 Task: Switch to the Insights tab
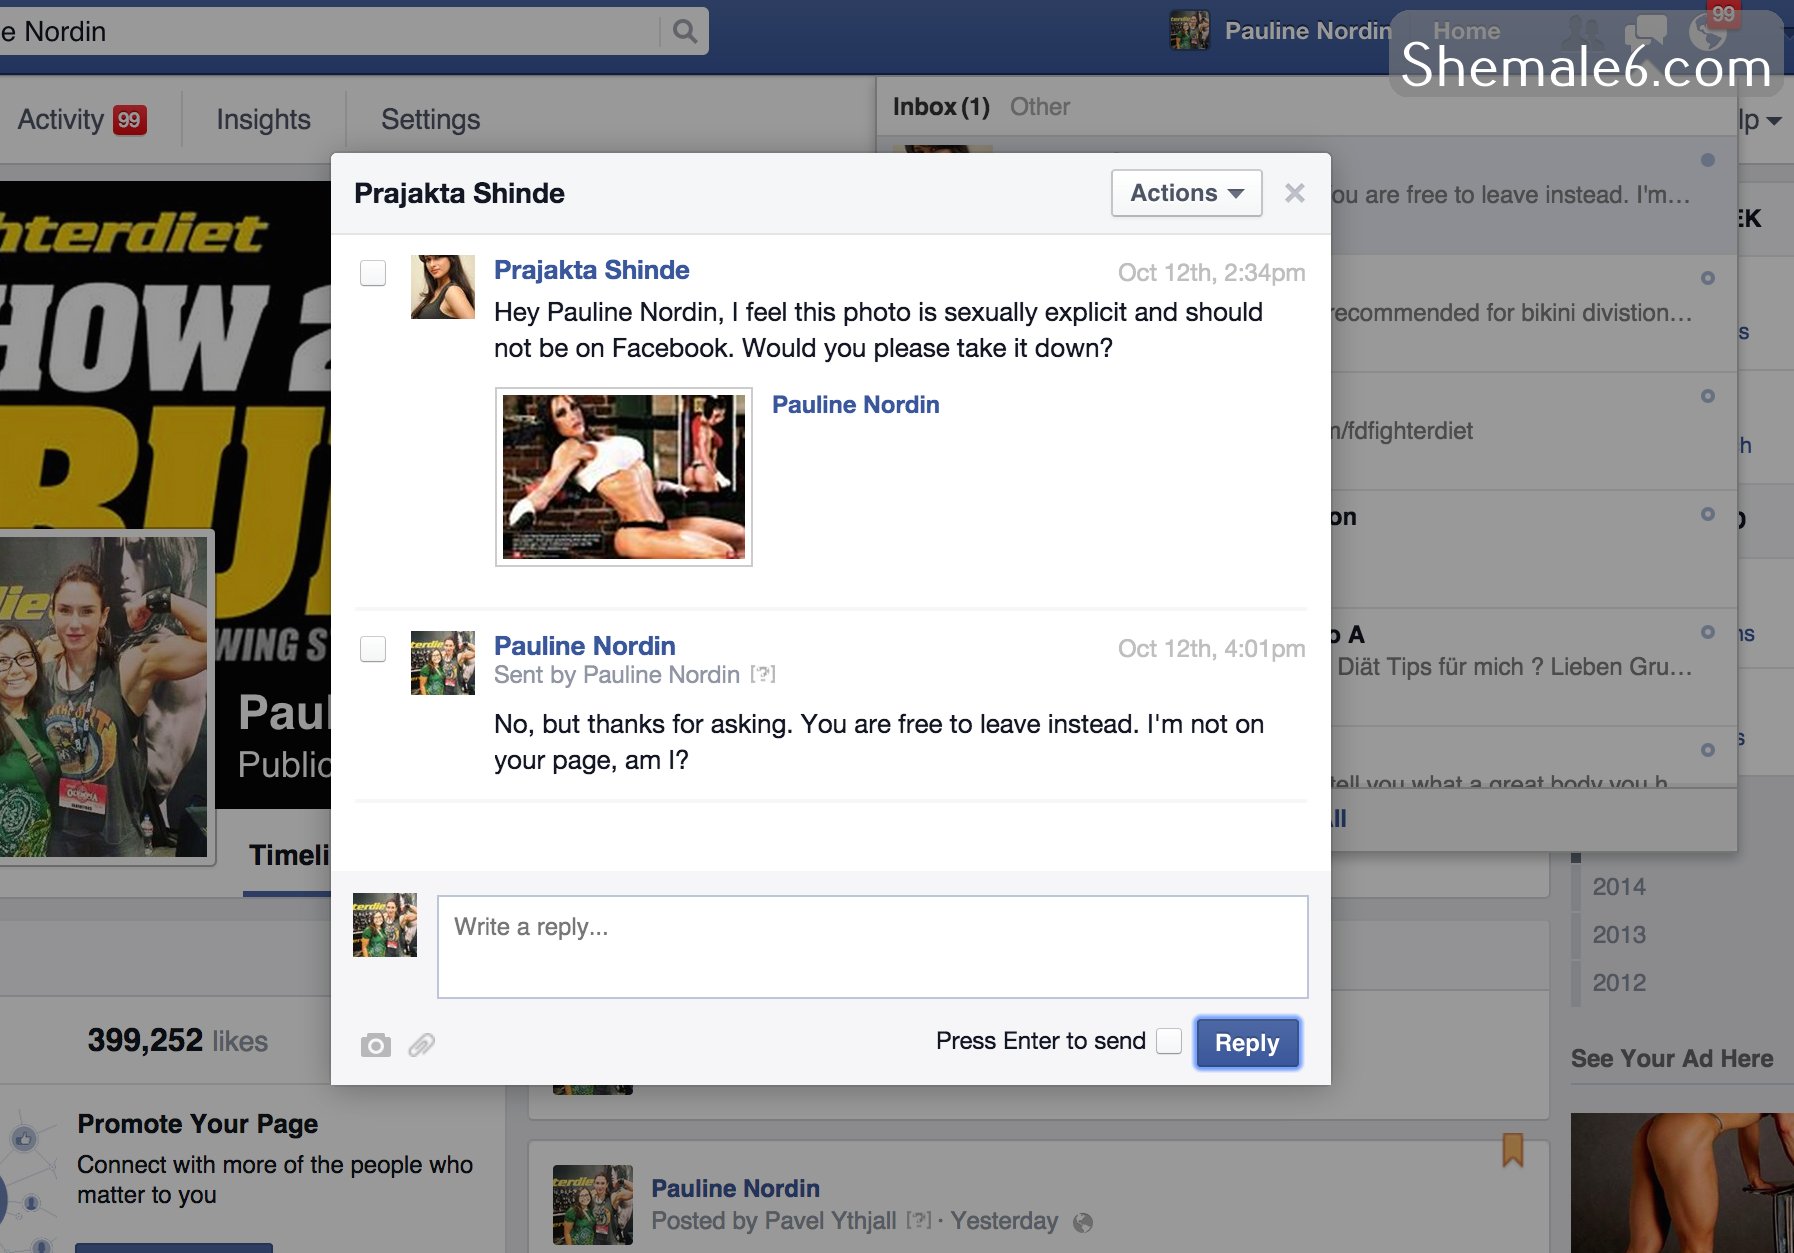click(x=264, y=119)
